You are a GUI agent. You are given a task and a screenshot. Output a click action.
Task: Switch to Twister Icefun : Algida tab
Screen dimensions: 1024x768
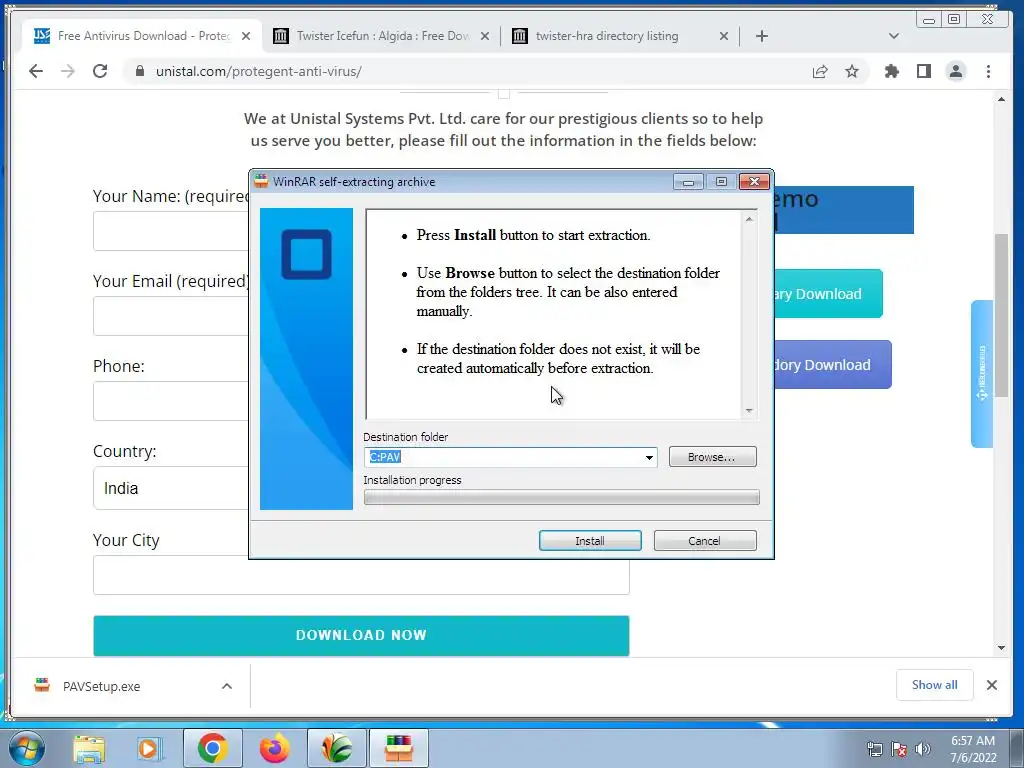click(381, 36)
